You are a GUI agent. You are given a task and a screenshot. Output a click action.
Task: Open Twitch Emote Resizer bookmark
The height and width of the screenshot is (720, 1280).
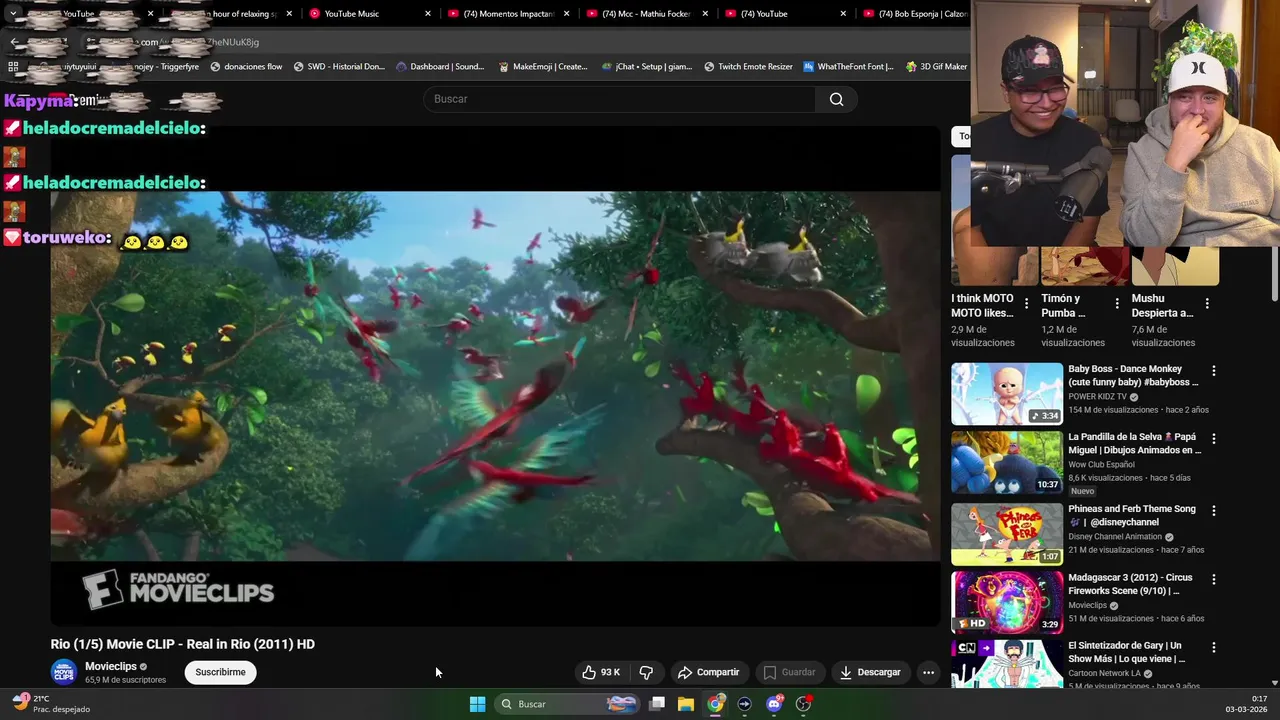pyautogui.click(x=748, y=67)
